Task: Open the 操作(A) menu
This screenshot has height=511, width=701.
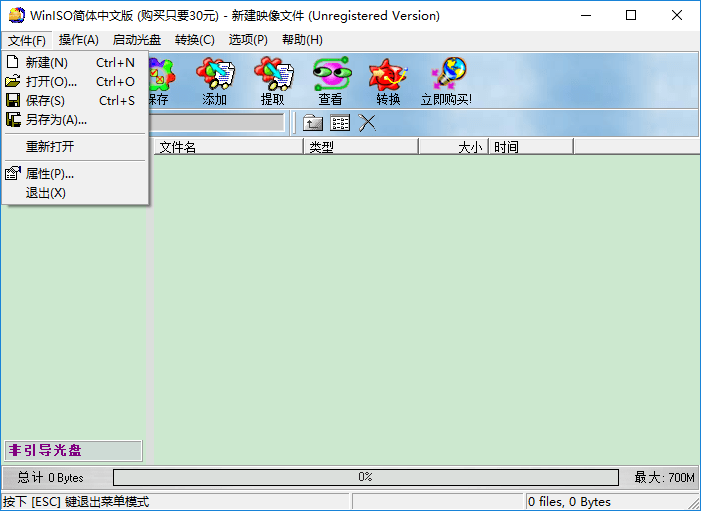Action: click(79, 40)
